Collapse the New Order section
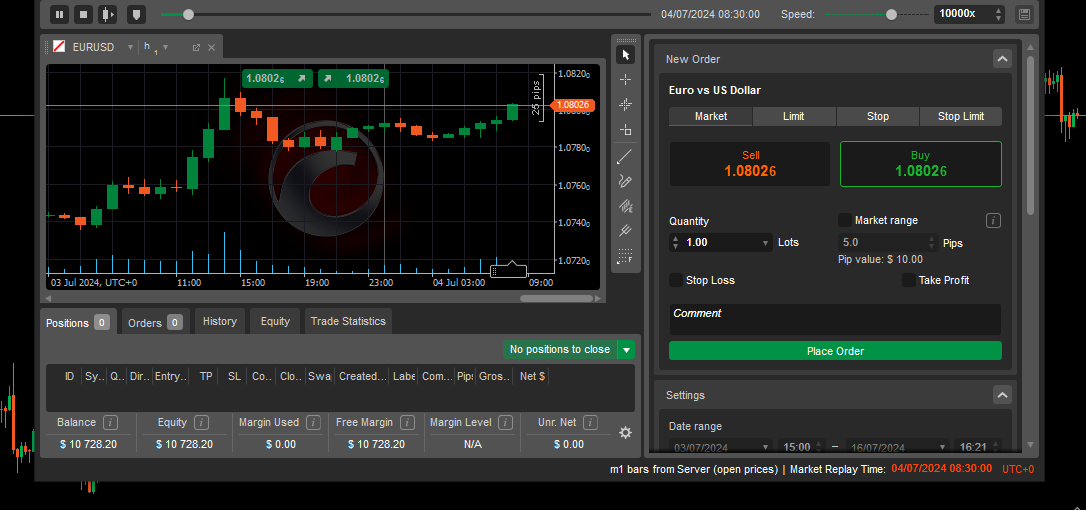Viewport: 1086px width, 510px height. pyautogui.click(x=1002, y=59)
